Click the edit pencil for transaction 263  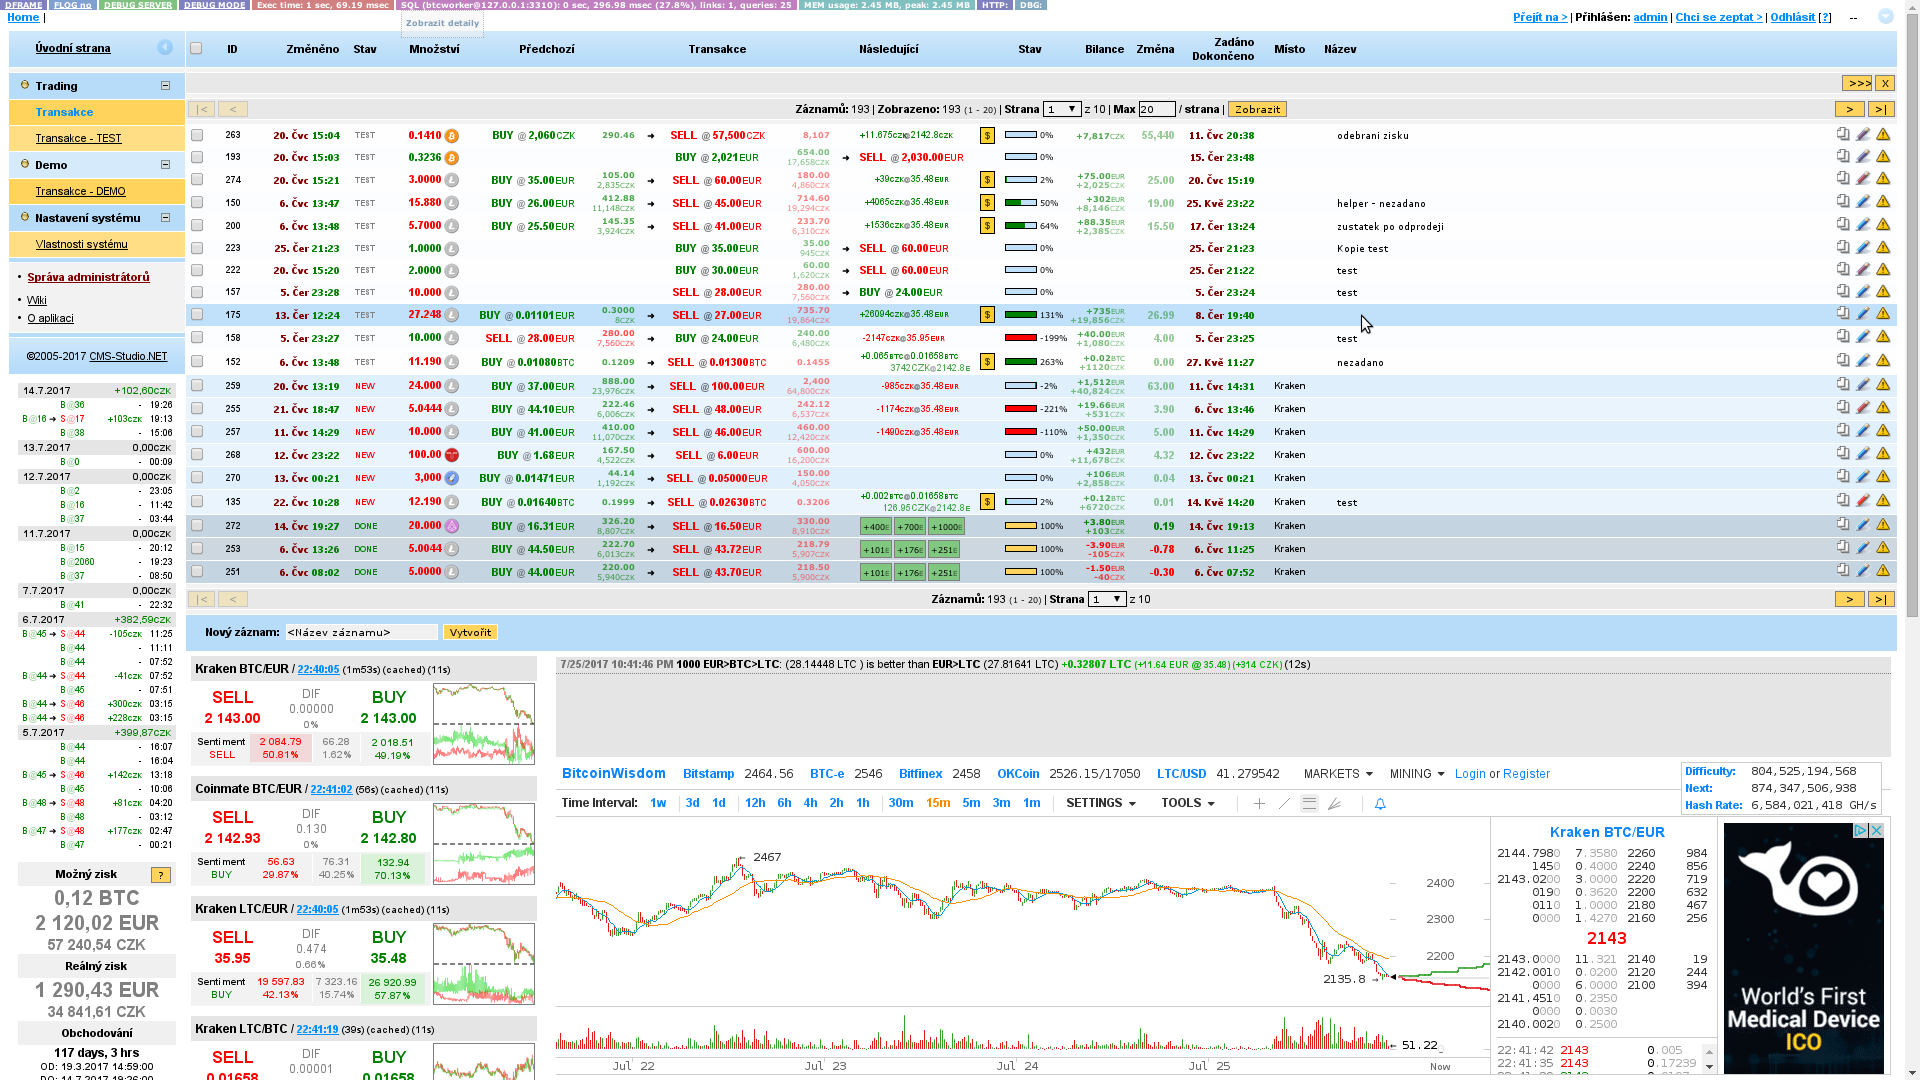[1863, 134]
